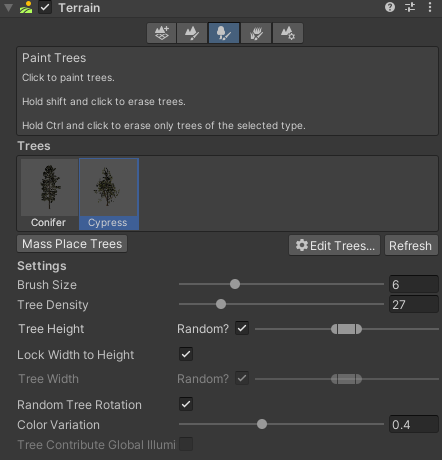Open the Terrain component kebab menu

coord(430,7)
